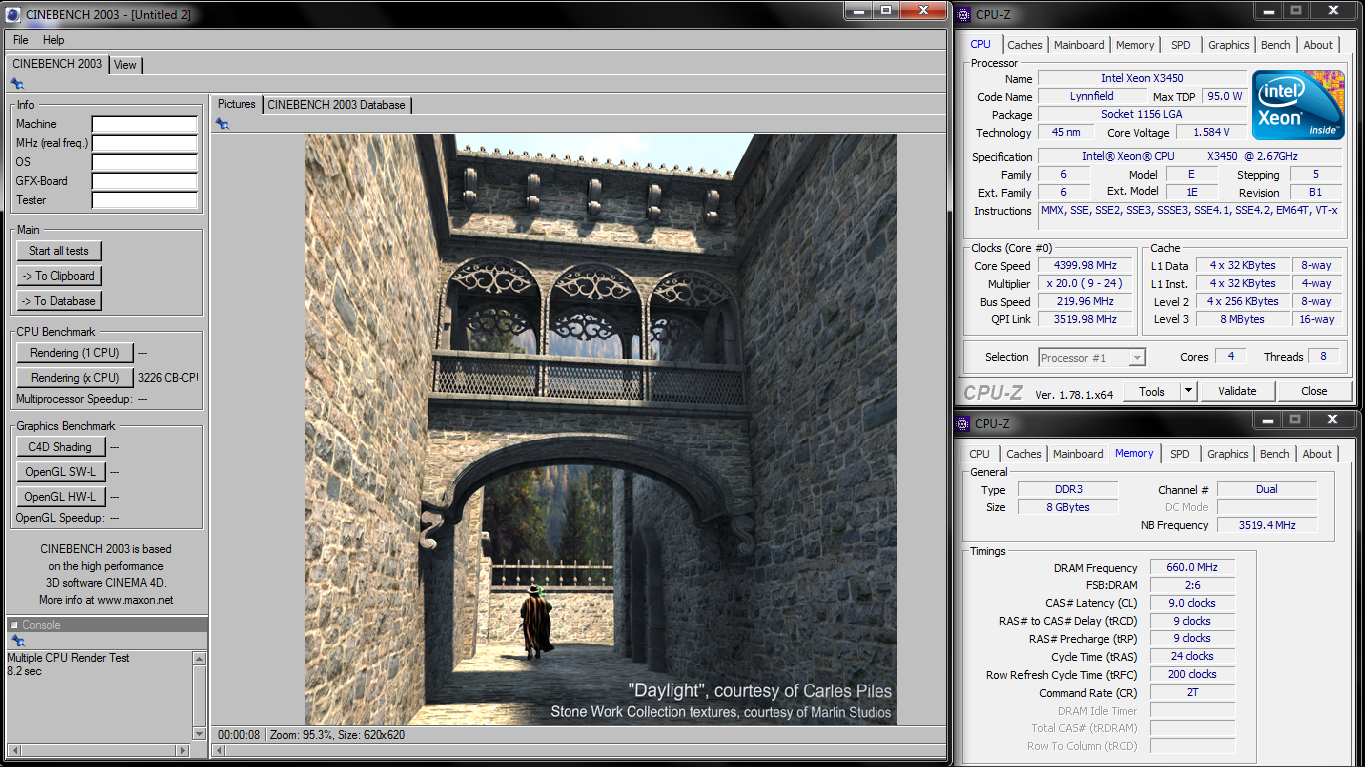Click the Validate button in CPU-Z
The width and height of the screenshot is (1365, 767).
point(1237,391)
